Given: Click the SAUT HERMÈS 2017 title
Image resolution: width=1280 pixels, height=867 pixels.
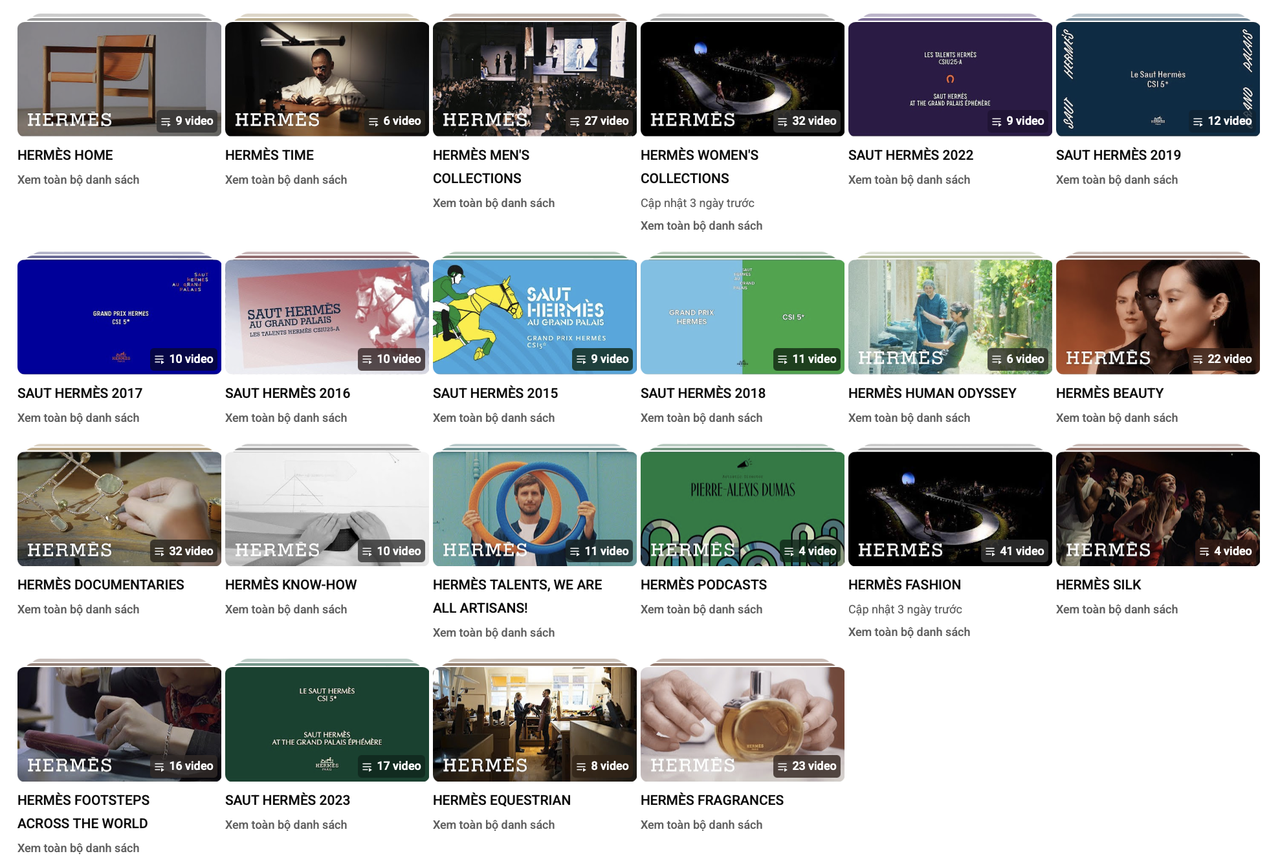Looking at the screenshot, I should pos(80,393).
